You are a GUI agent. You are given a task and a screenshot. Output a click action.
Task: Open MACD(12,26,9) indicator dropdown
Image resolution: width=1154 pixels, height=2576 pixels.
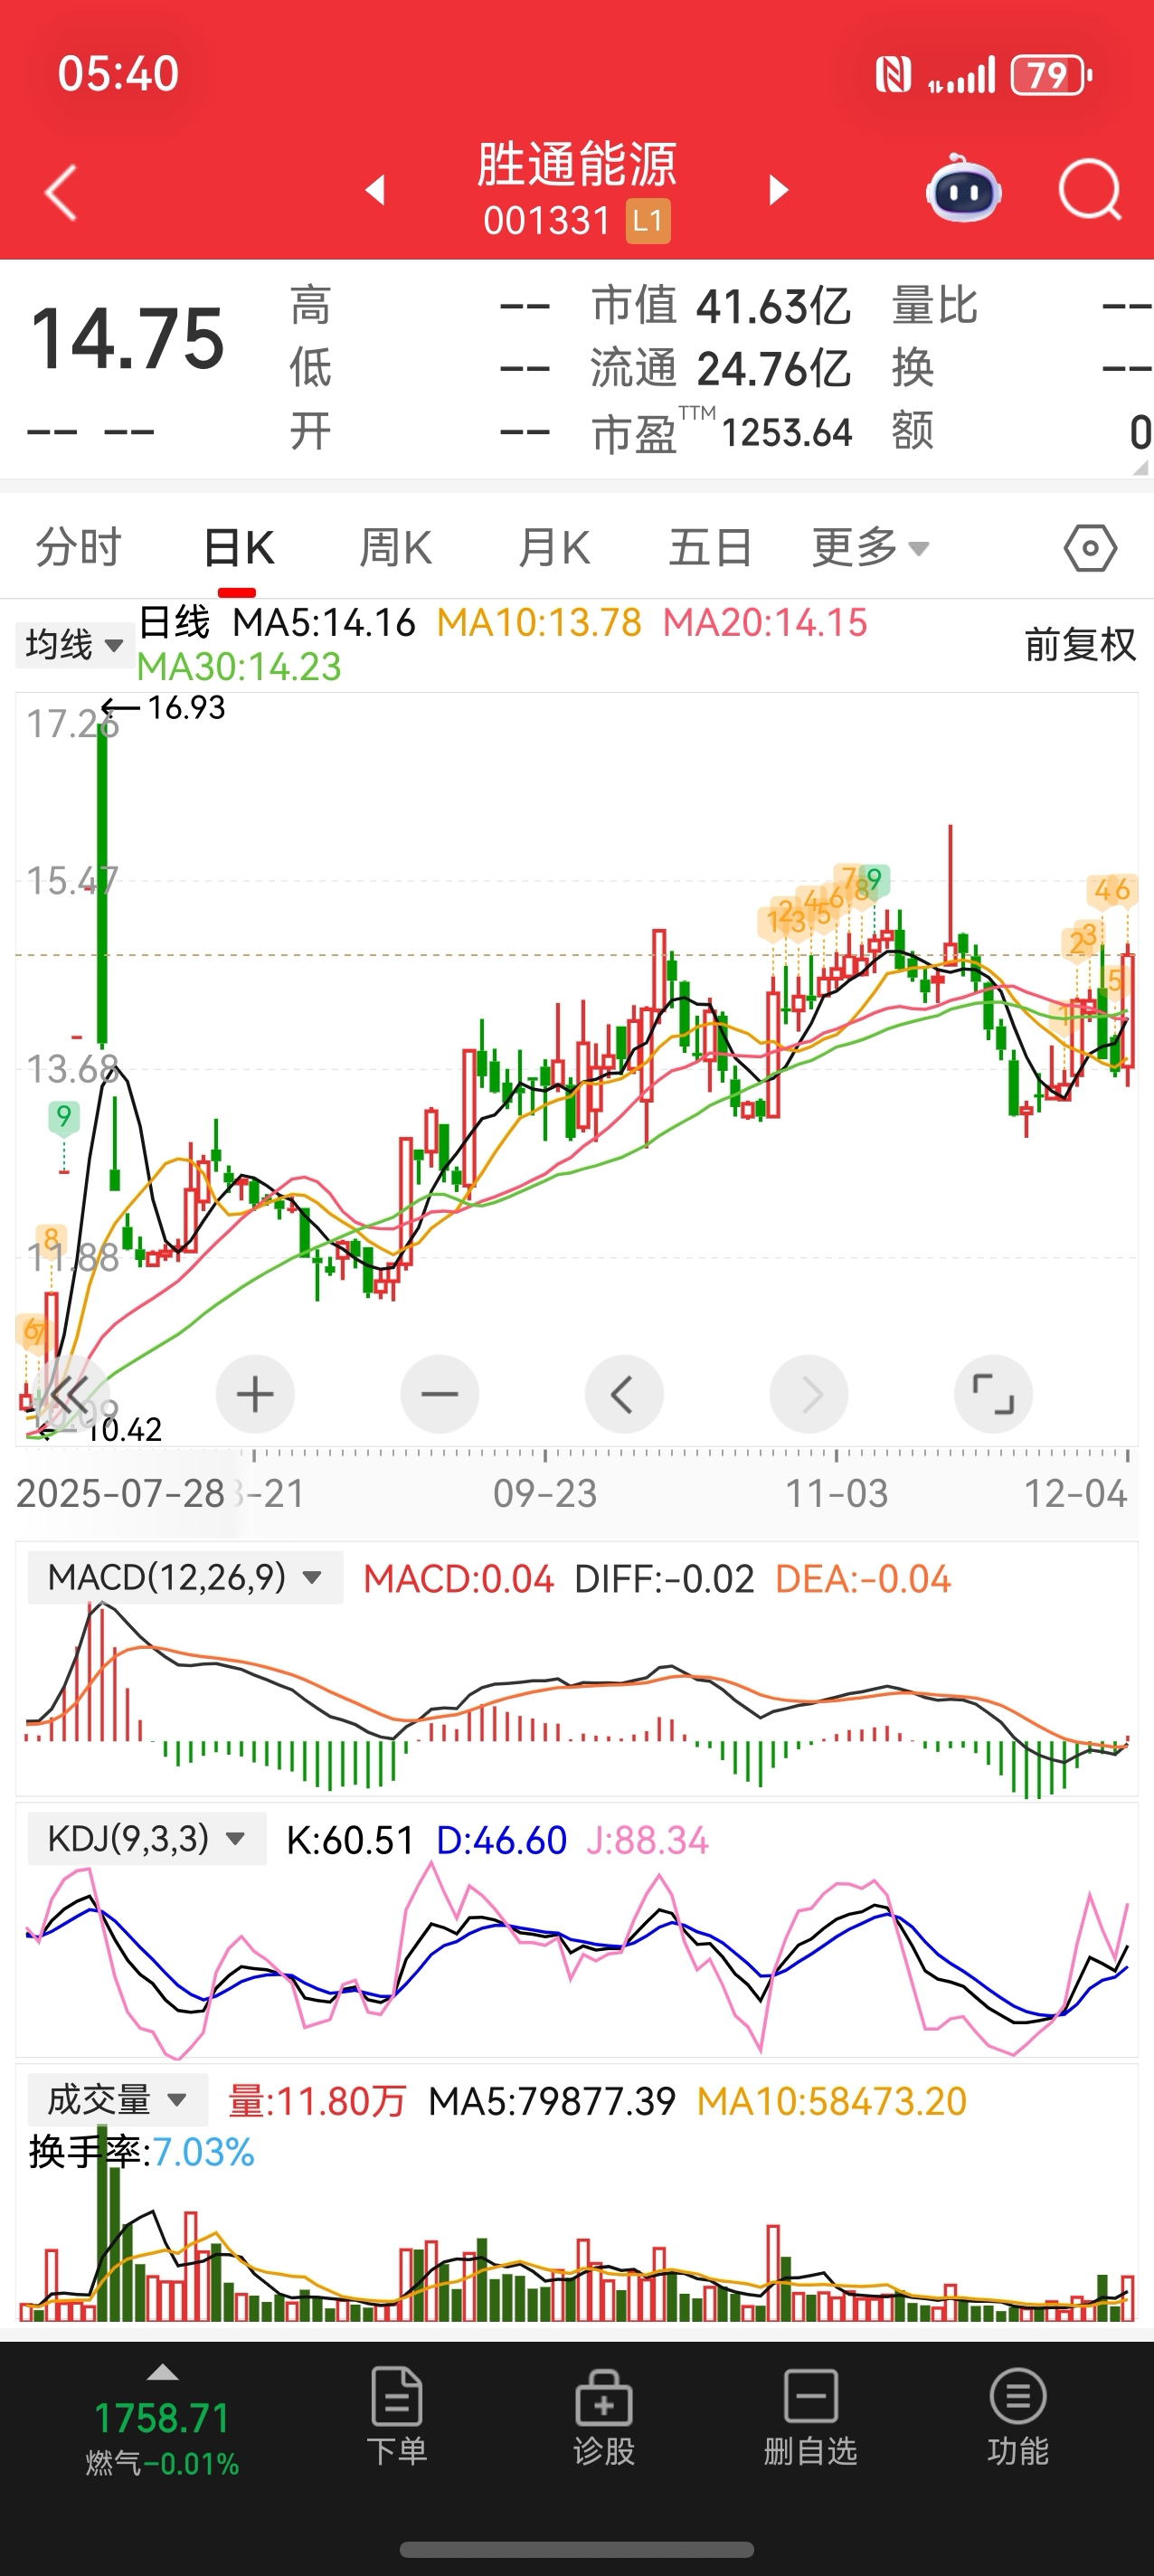[185, 1578]
